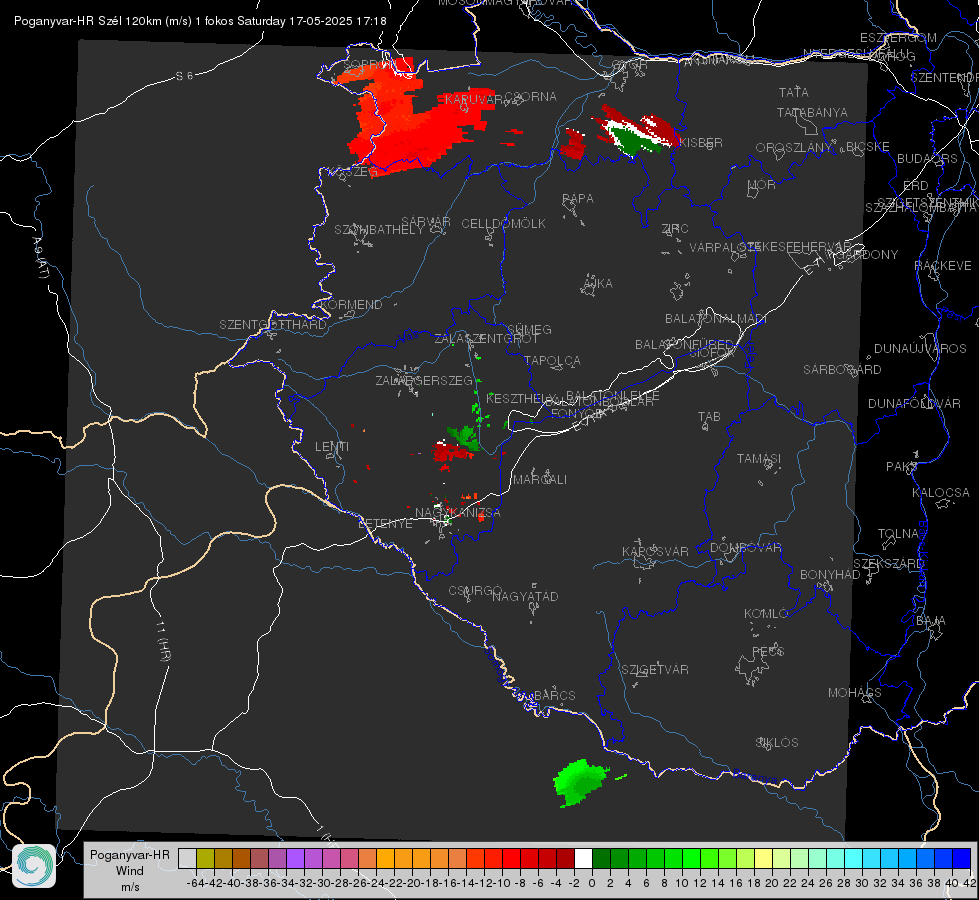979x900 pixels.
Task: Click the A 9 (AT) road label
Action: (x=41, y=258)
